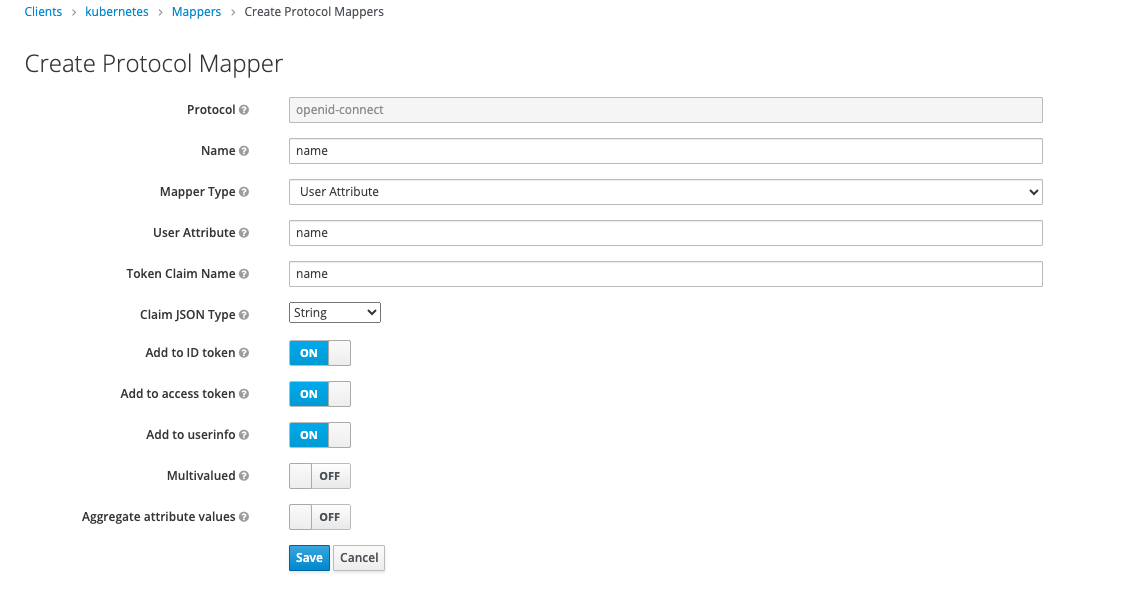Open kubernetes breadcrumb link
Viewport: 1129px width, 591px height.
point(117,12)
